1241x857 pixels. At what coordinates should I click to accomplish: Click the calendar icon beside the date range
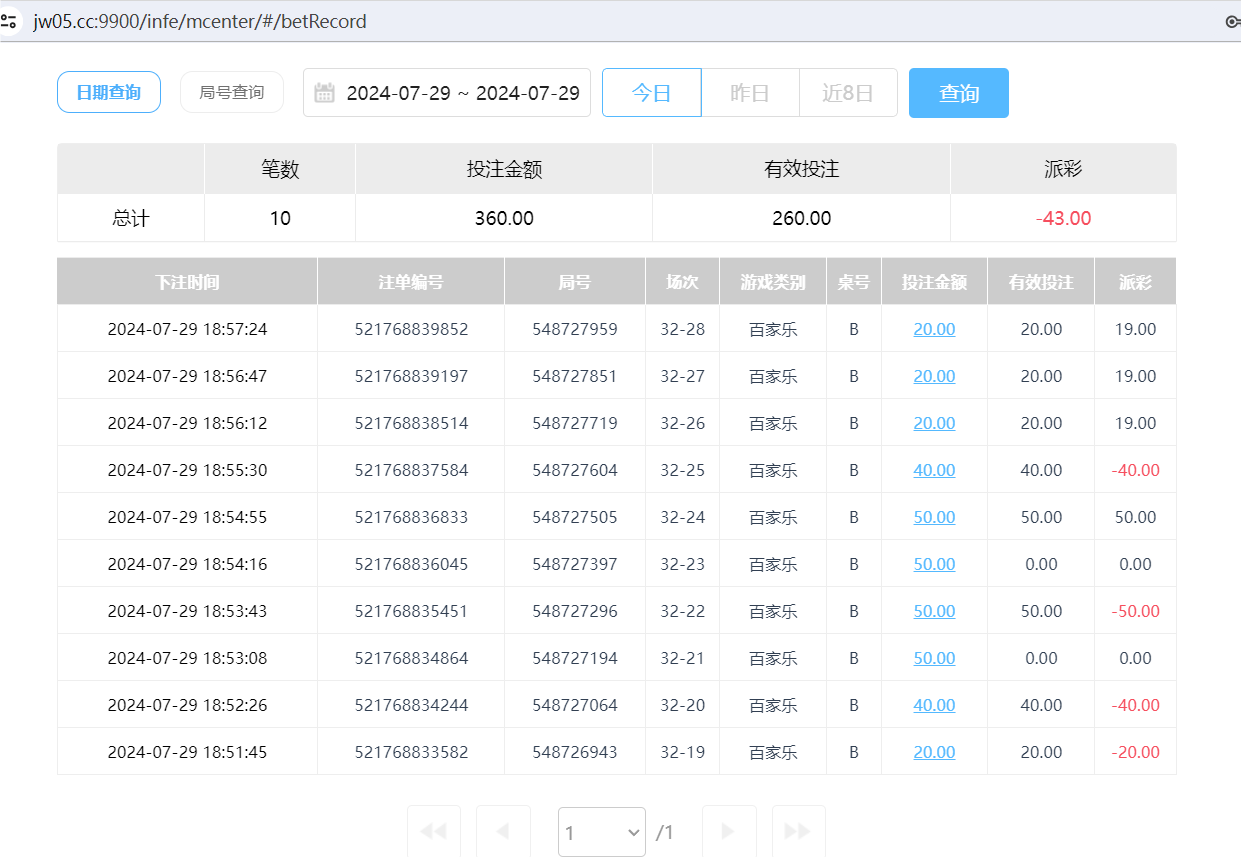[324, 92]
